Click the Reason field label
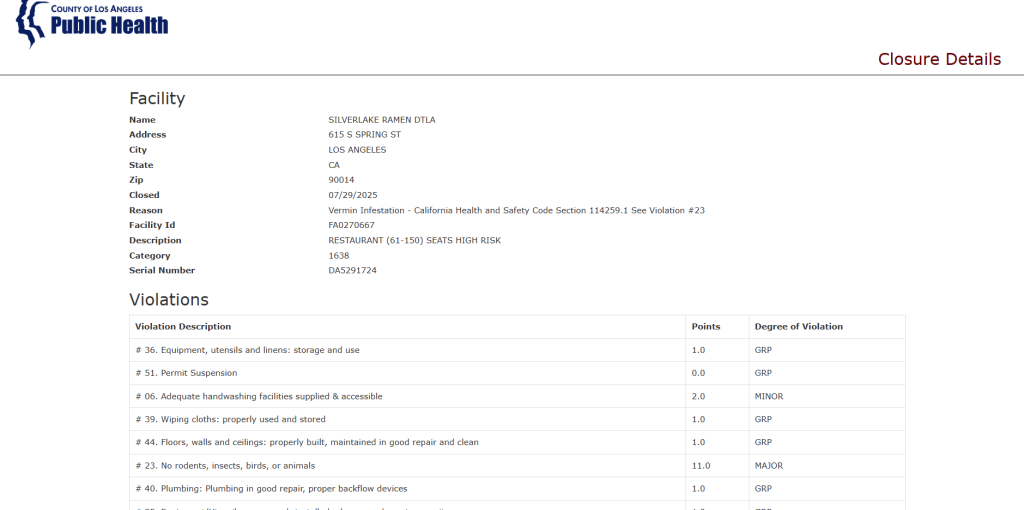 (x=146, y=210)
